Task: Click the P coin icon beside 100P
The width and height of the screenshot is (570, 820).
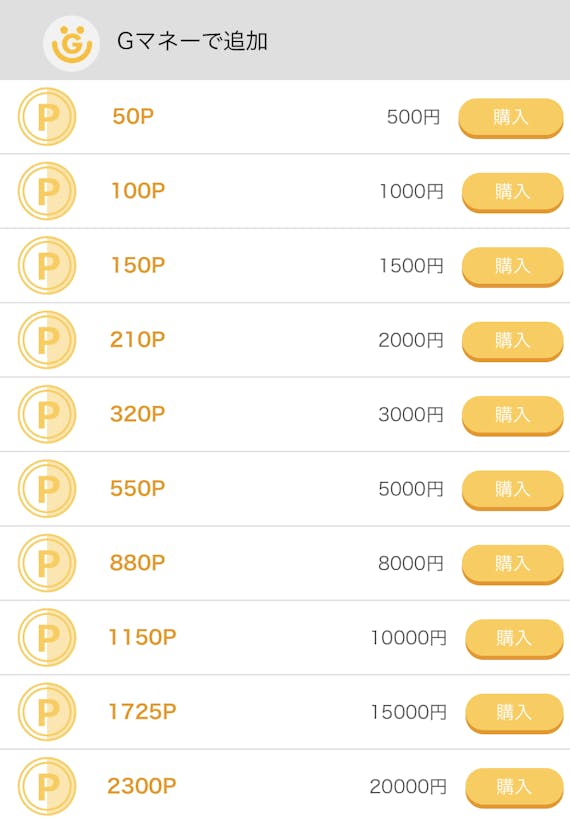Action: tap(47, 191)
